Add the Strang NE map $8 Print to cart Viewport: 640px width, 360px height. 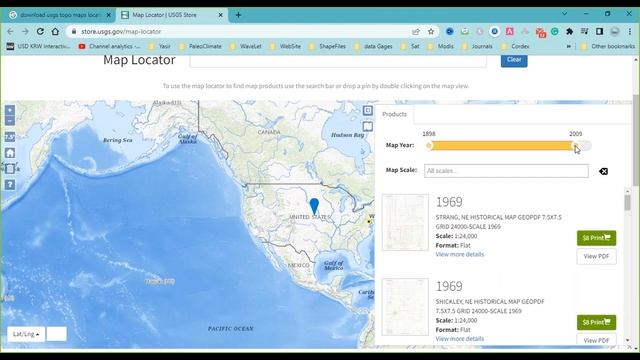[596, 238]
